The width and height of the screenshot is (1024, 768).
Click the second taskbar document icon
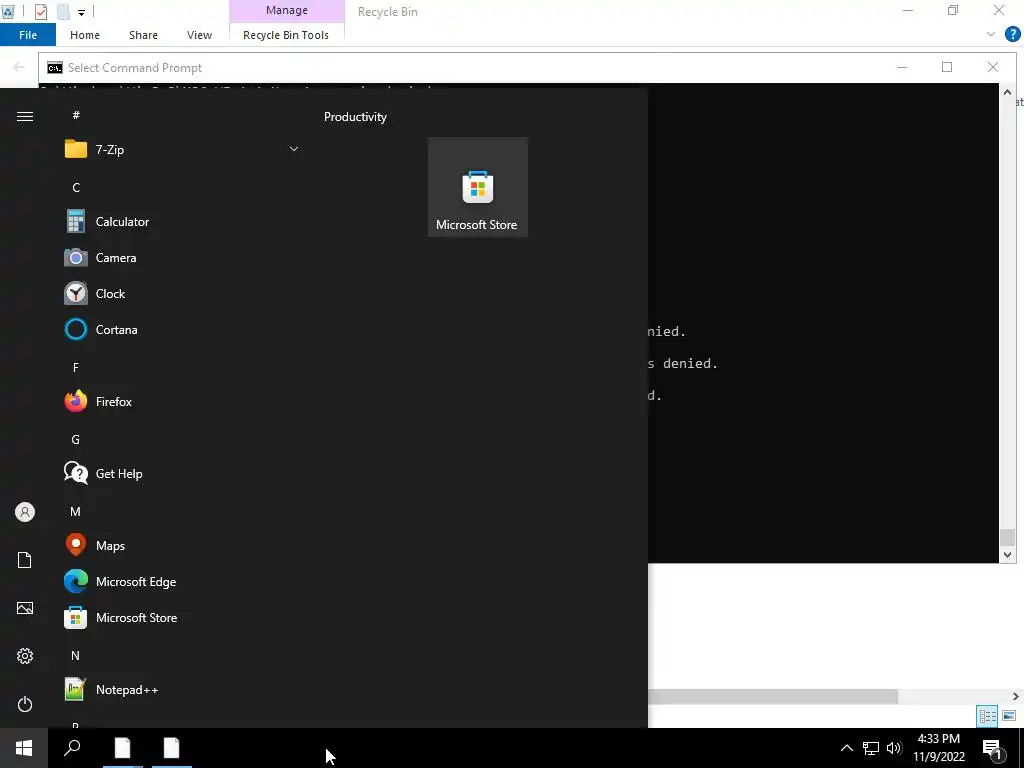coord(172,748)
